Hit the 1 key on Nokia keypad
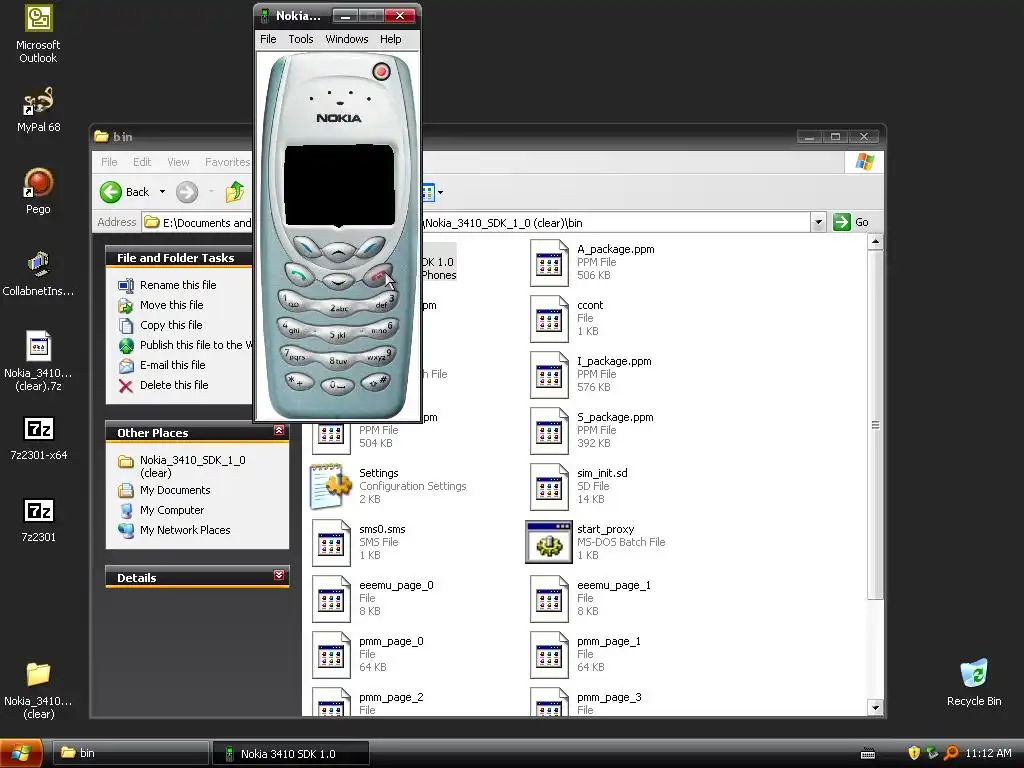1024x768 pixels. pos(295,302)
